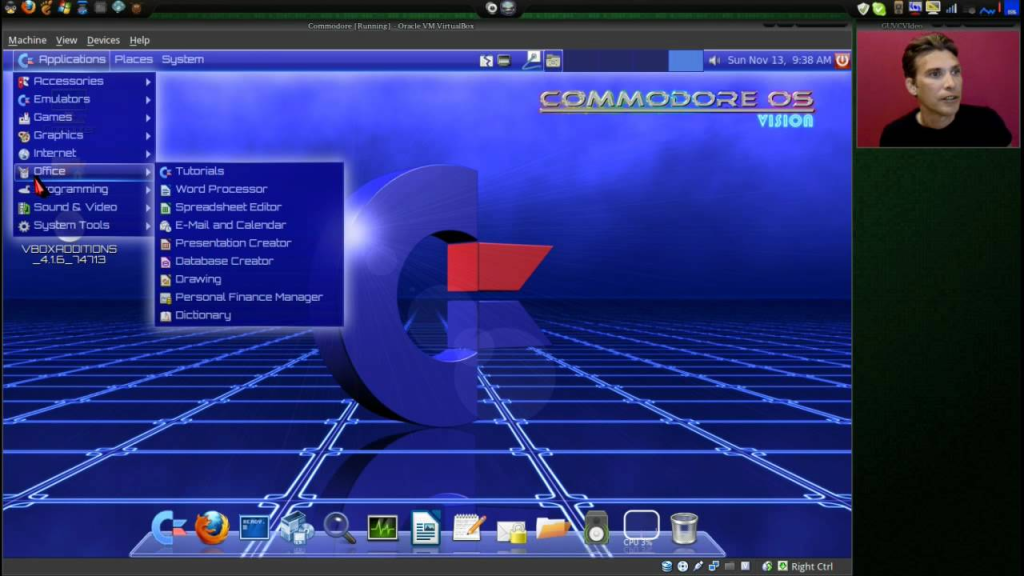
Task: Expand the Internet submenu
Action: [x=84, y=153]
